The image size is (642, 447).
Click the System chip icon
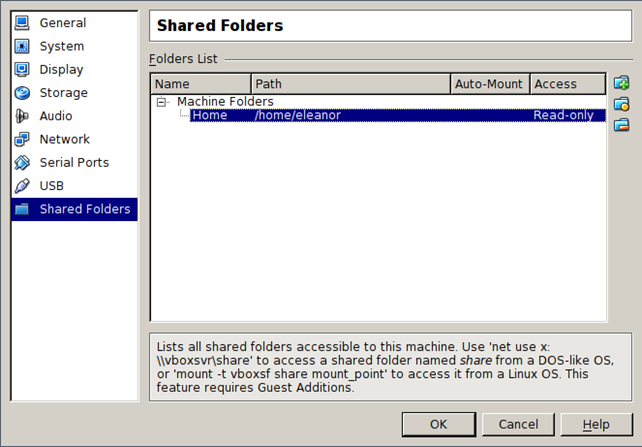22,46
